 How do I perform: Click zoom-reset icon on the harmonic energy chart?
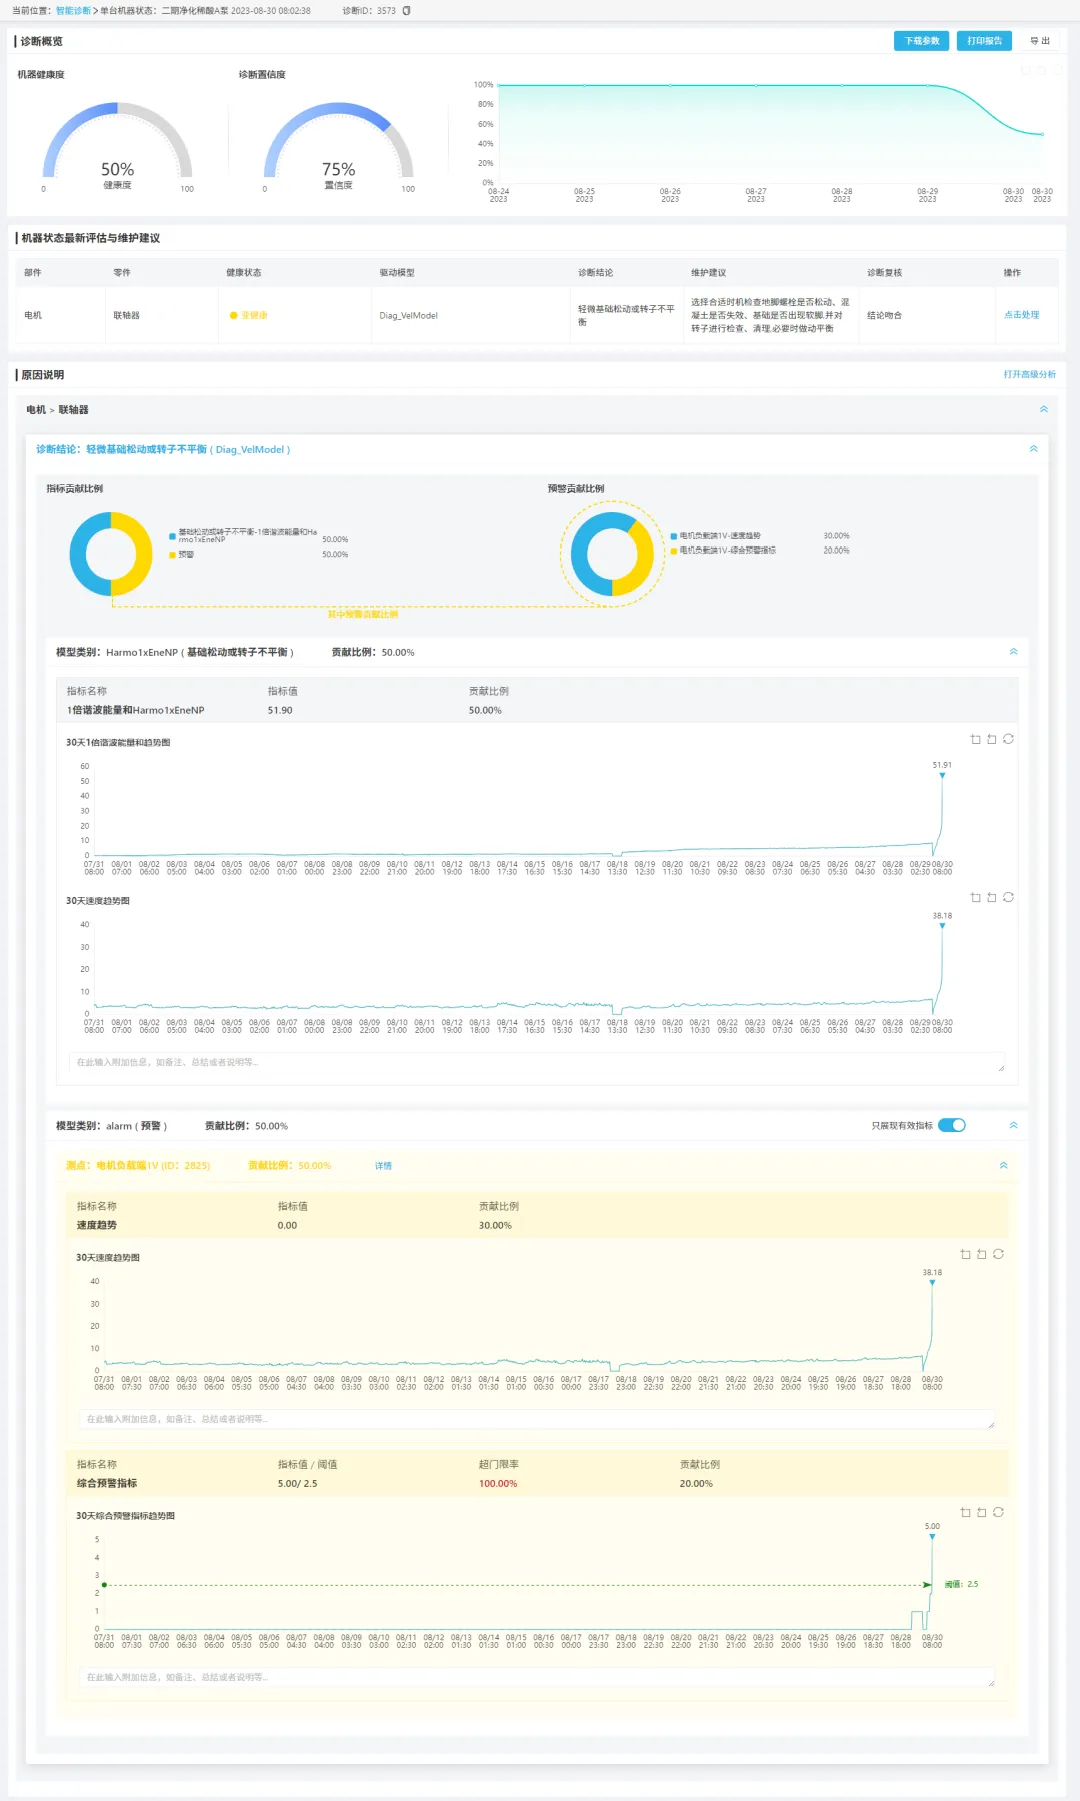pos(991,739)
